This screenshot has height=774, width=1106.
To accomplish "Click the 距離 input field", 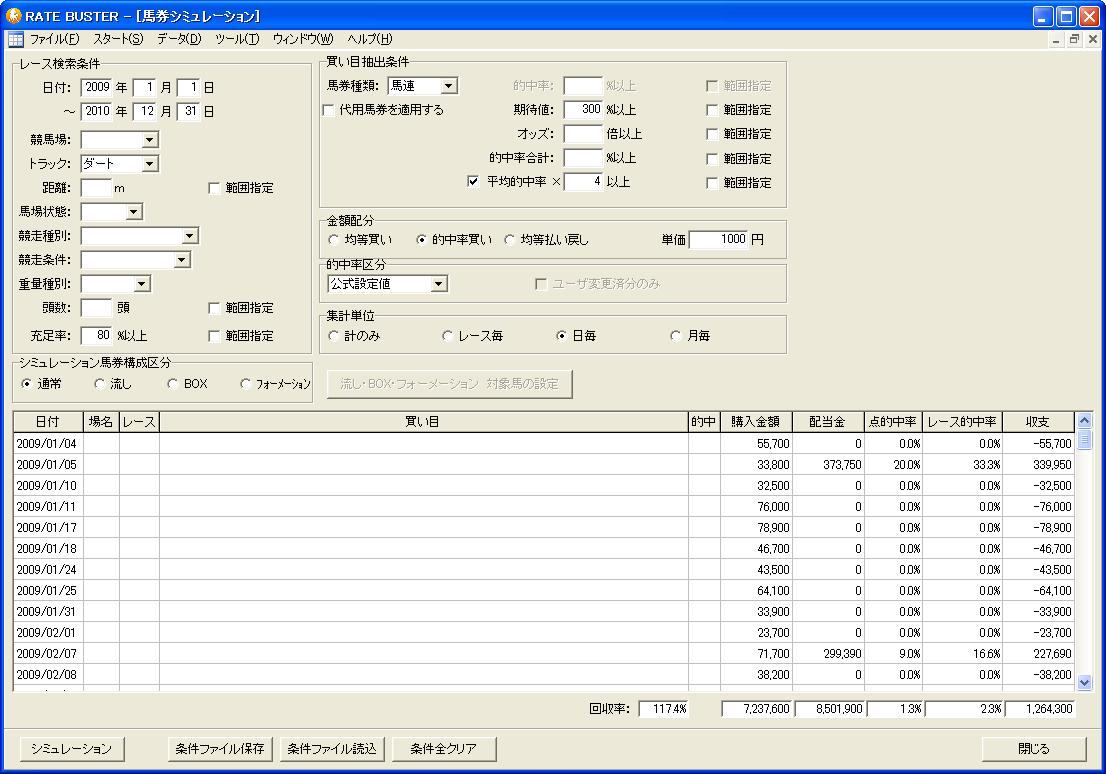I will (x=97, y=188).
